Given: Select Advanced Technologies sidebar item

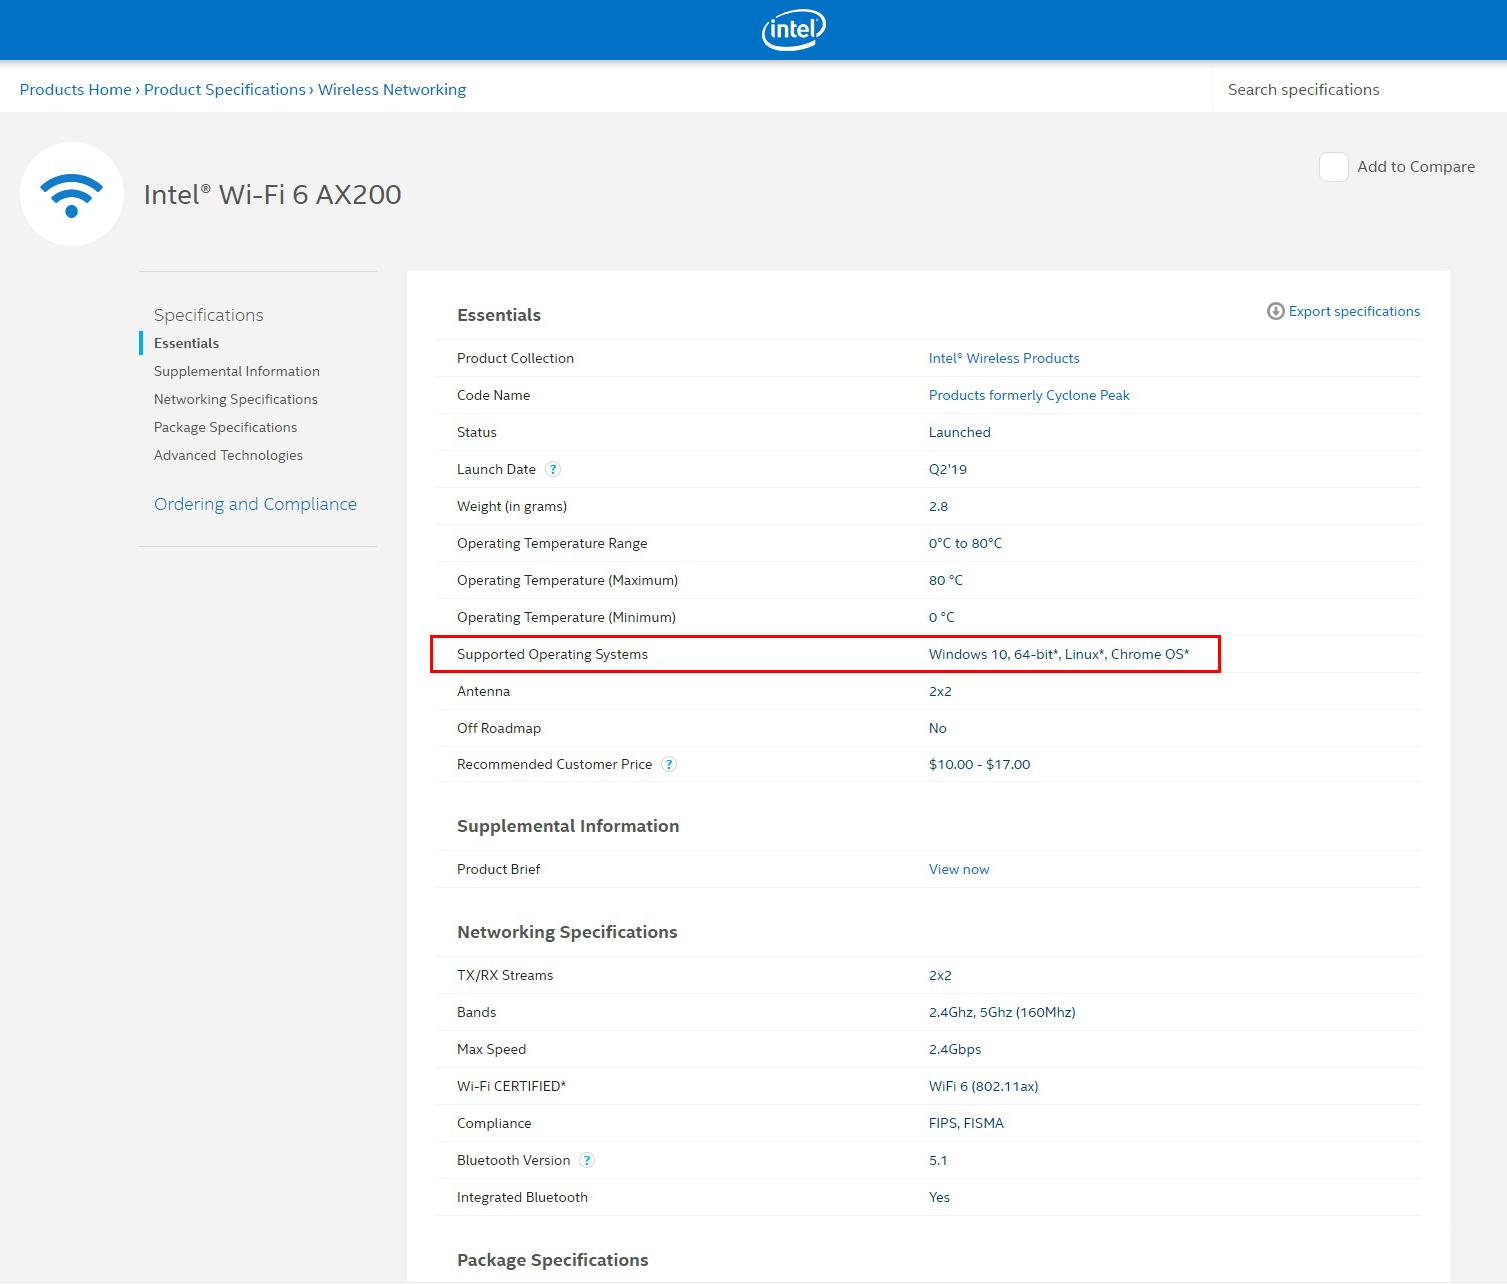Looking at the screenshot, I should pyautogui.click(x=228, y=455).
